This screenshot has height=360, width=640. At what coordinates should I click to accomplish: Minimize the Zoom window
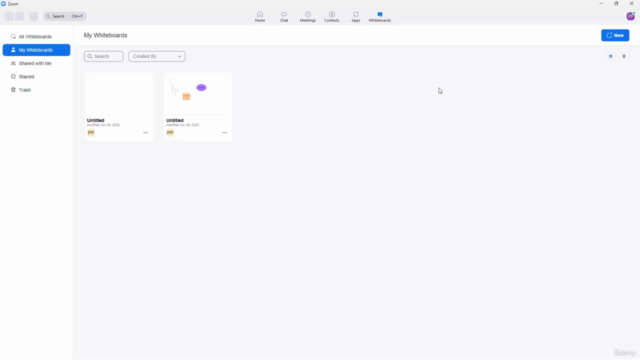point(601,4)
